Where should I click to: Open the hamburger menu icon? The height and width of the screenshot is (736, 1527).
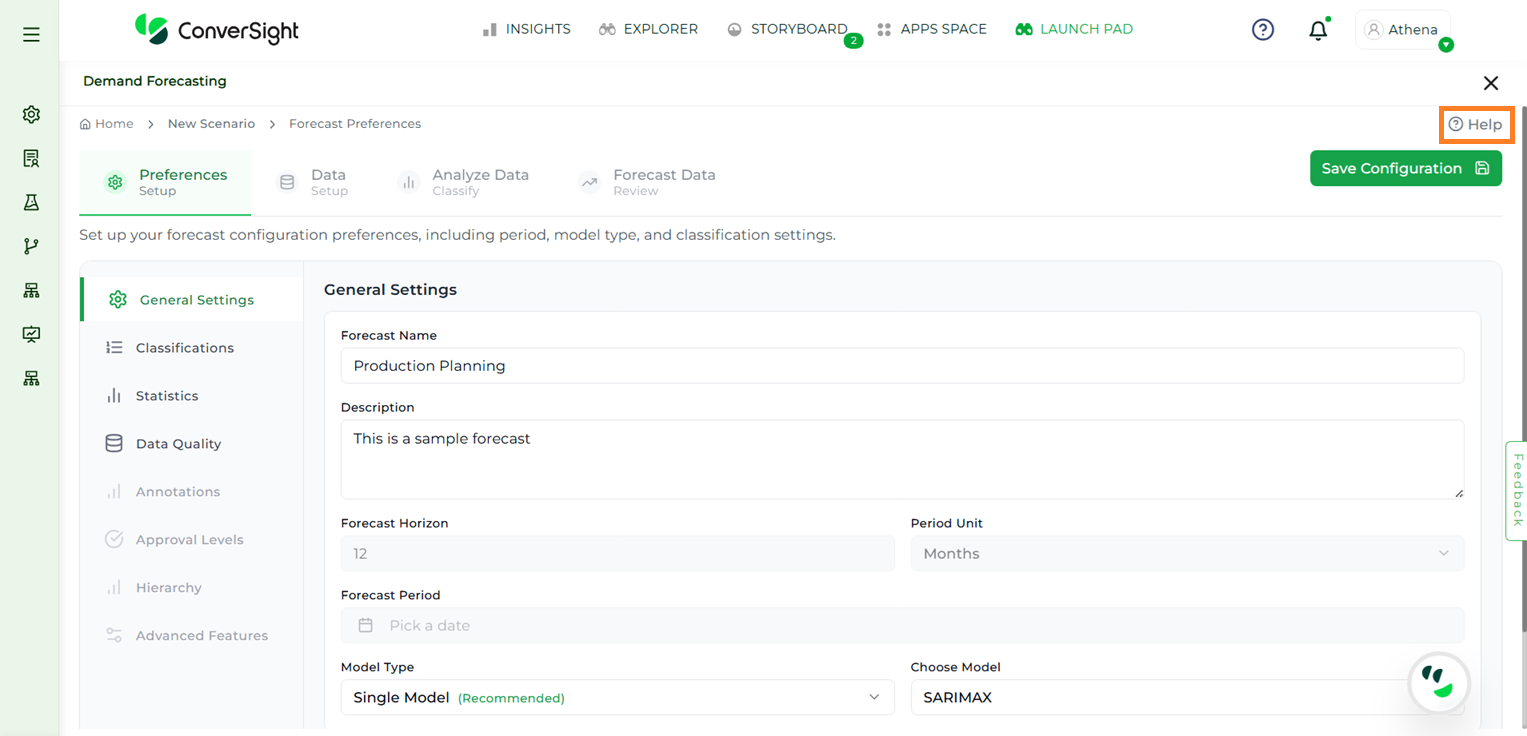pos(31,35)
